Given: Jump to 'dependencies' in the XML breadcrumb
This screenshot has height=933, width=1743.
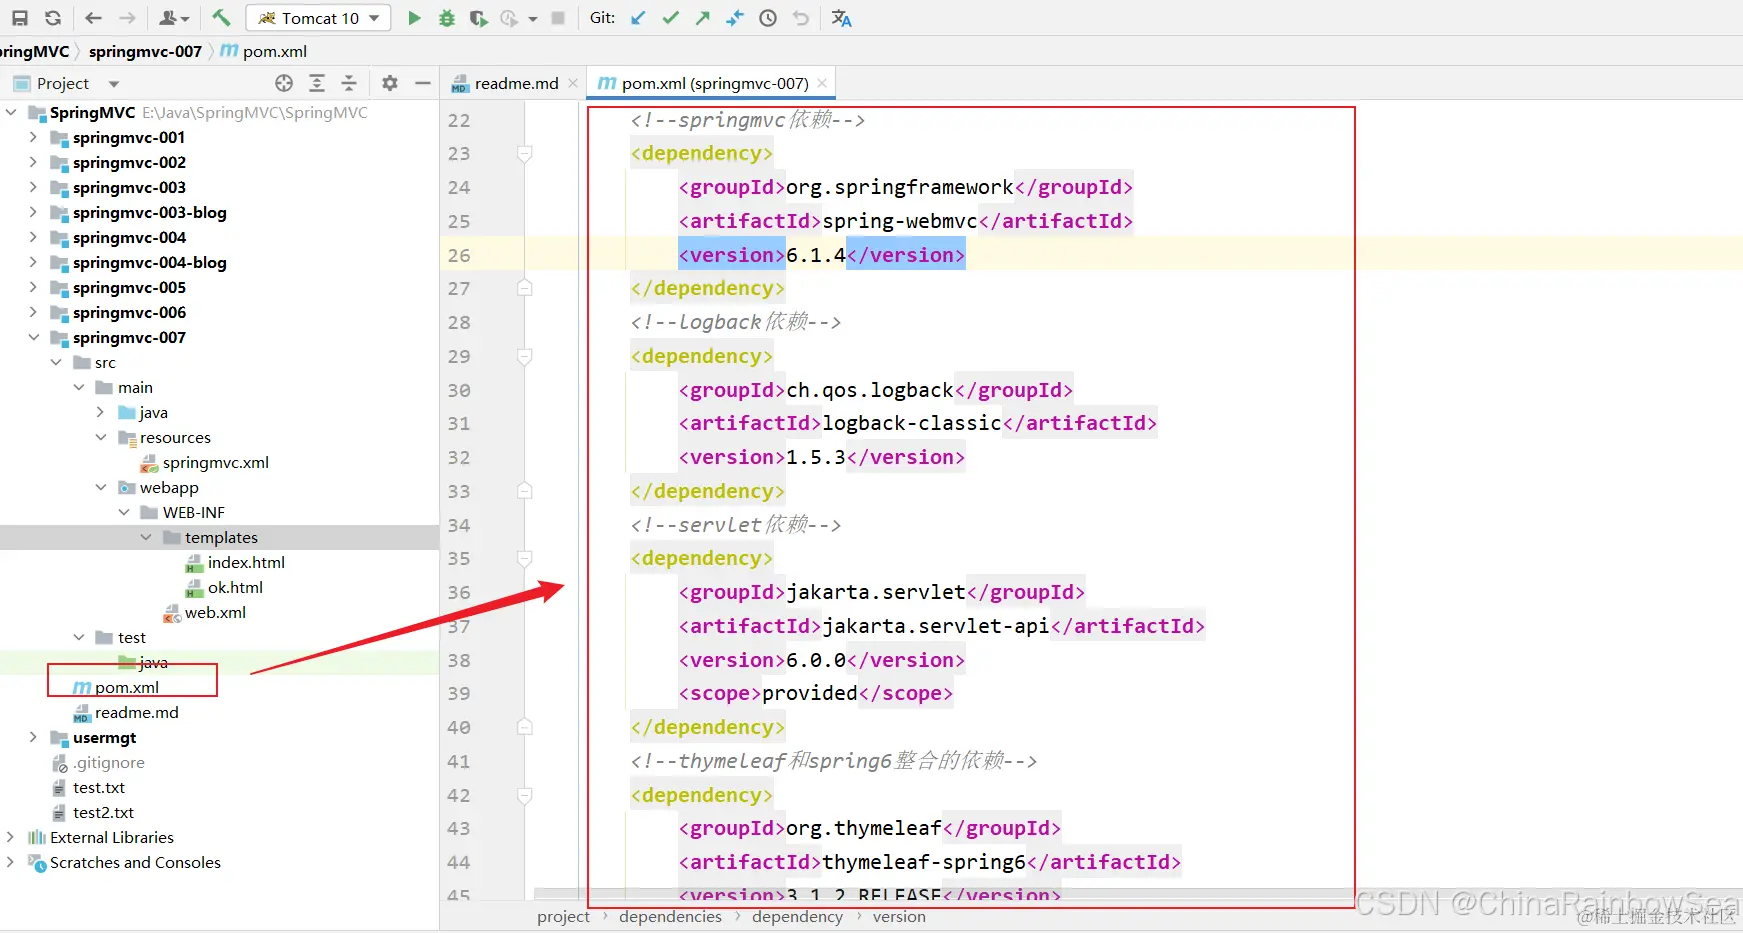Looking at the screenshot, I should pos(670,916).
